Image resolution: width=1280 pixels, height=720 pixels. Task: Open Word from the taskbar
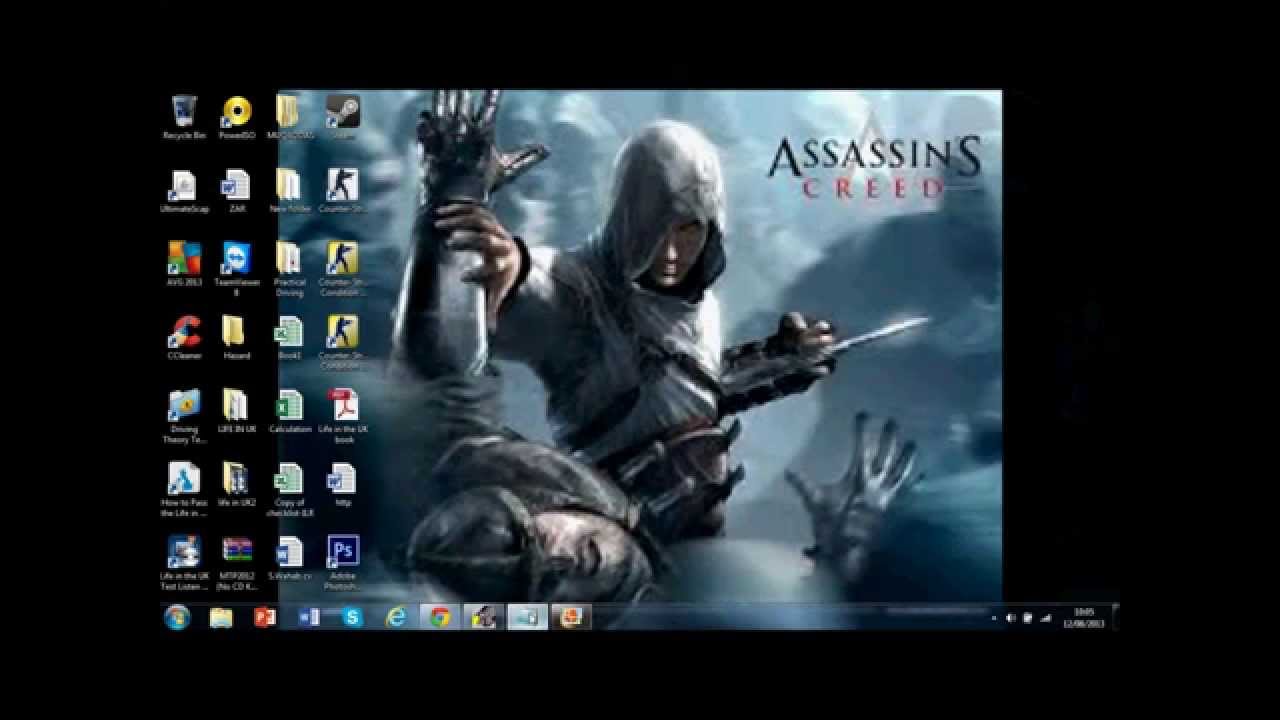coord(309,617)
